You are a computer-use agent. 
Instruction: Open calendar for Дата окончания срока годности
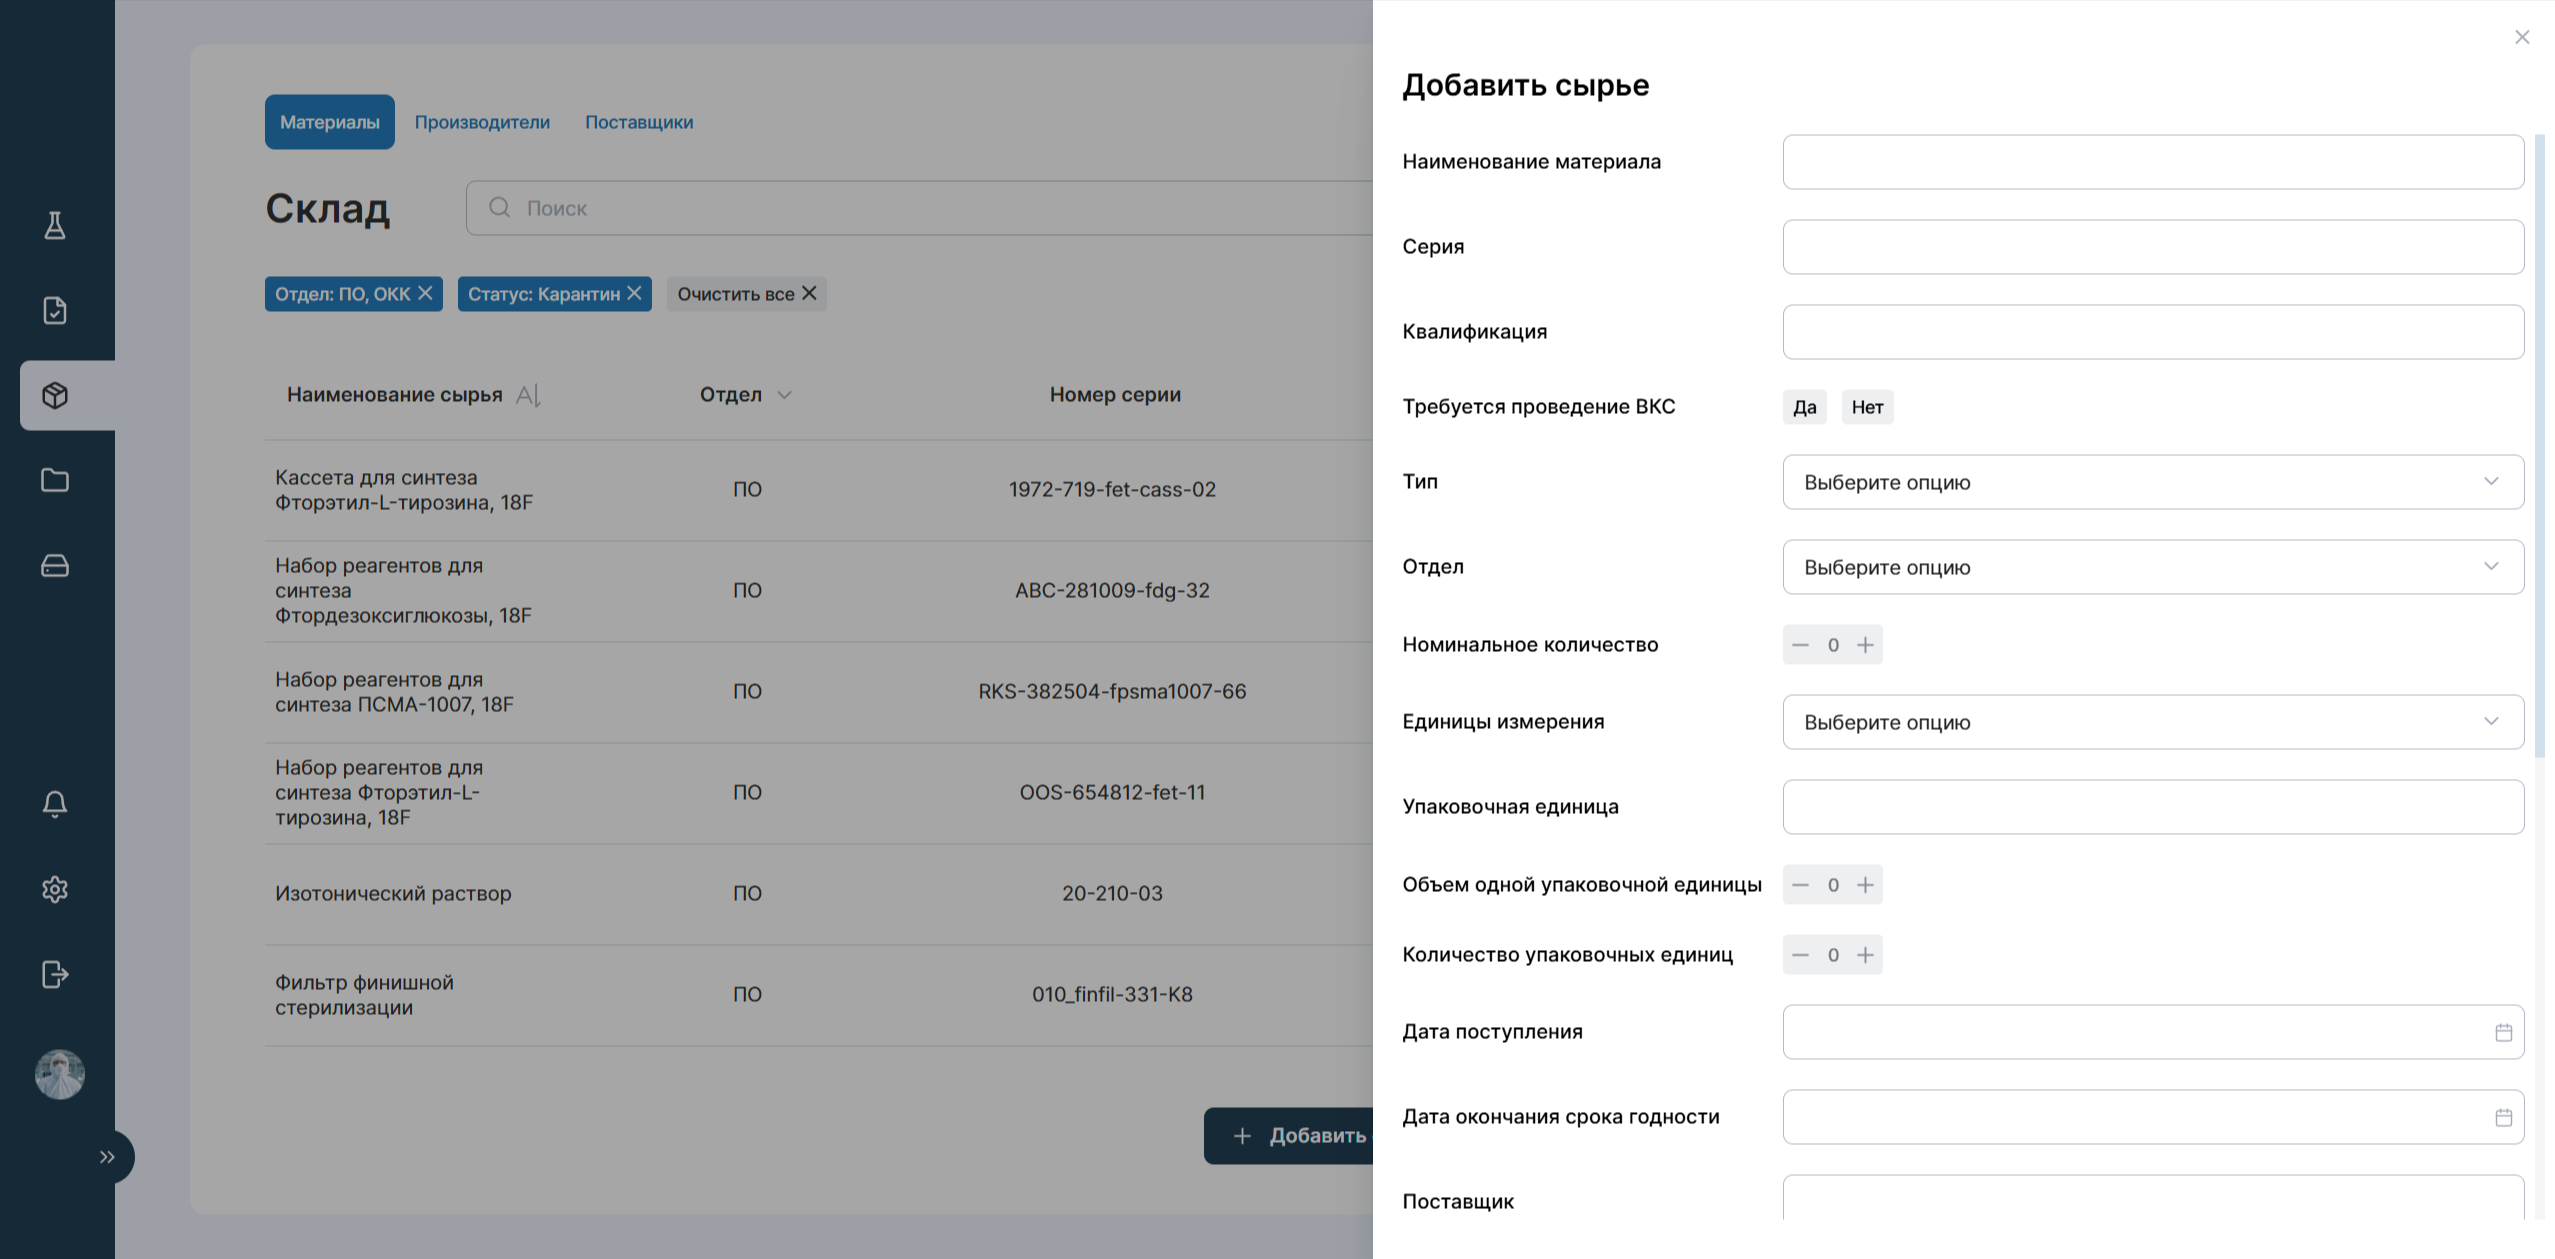[x=2503, y=1117]
